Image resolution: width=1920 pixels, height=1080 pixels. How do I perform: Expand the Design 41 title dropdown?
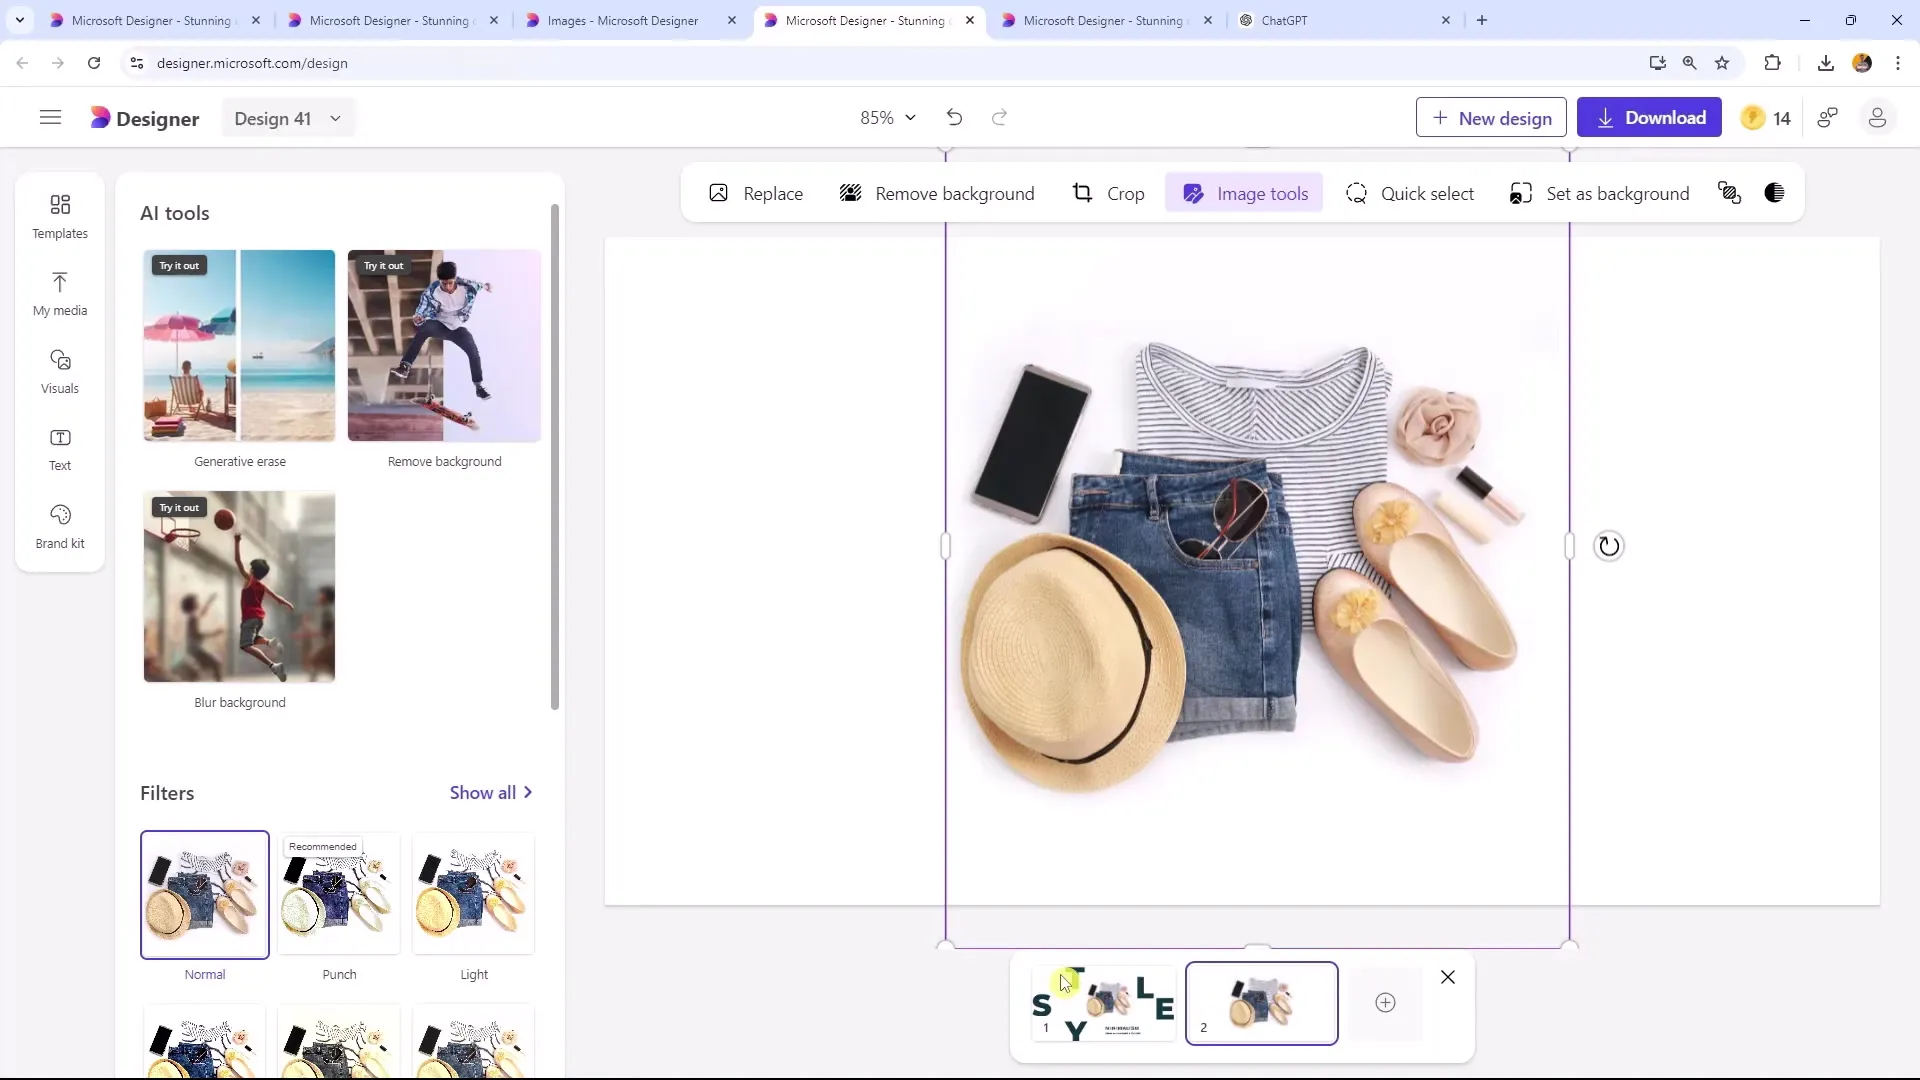pyautogui.click(x=335, y=119)
